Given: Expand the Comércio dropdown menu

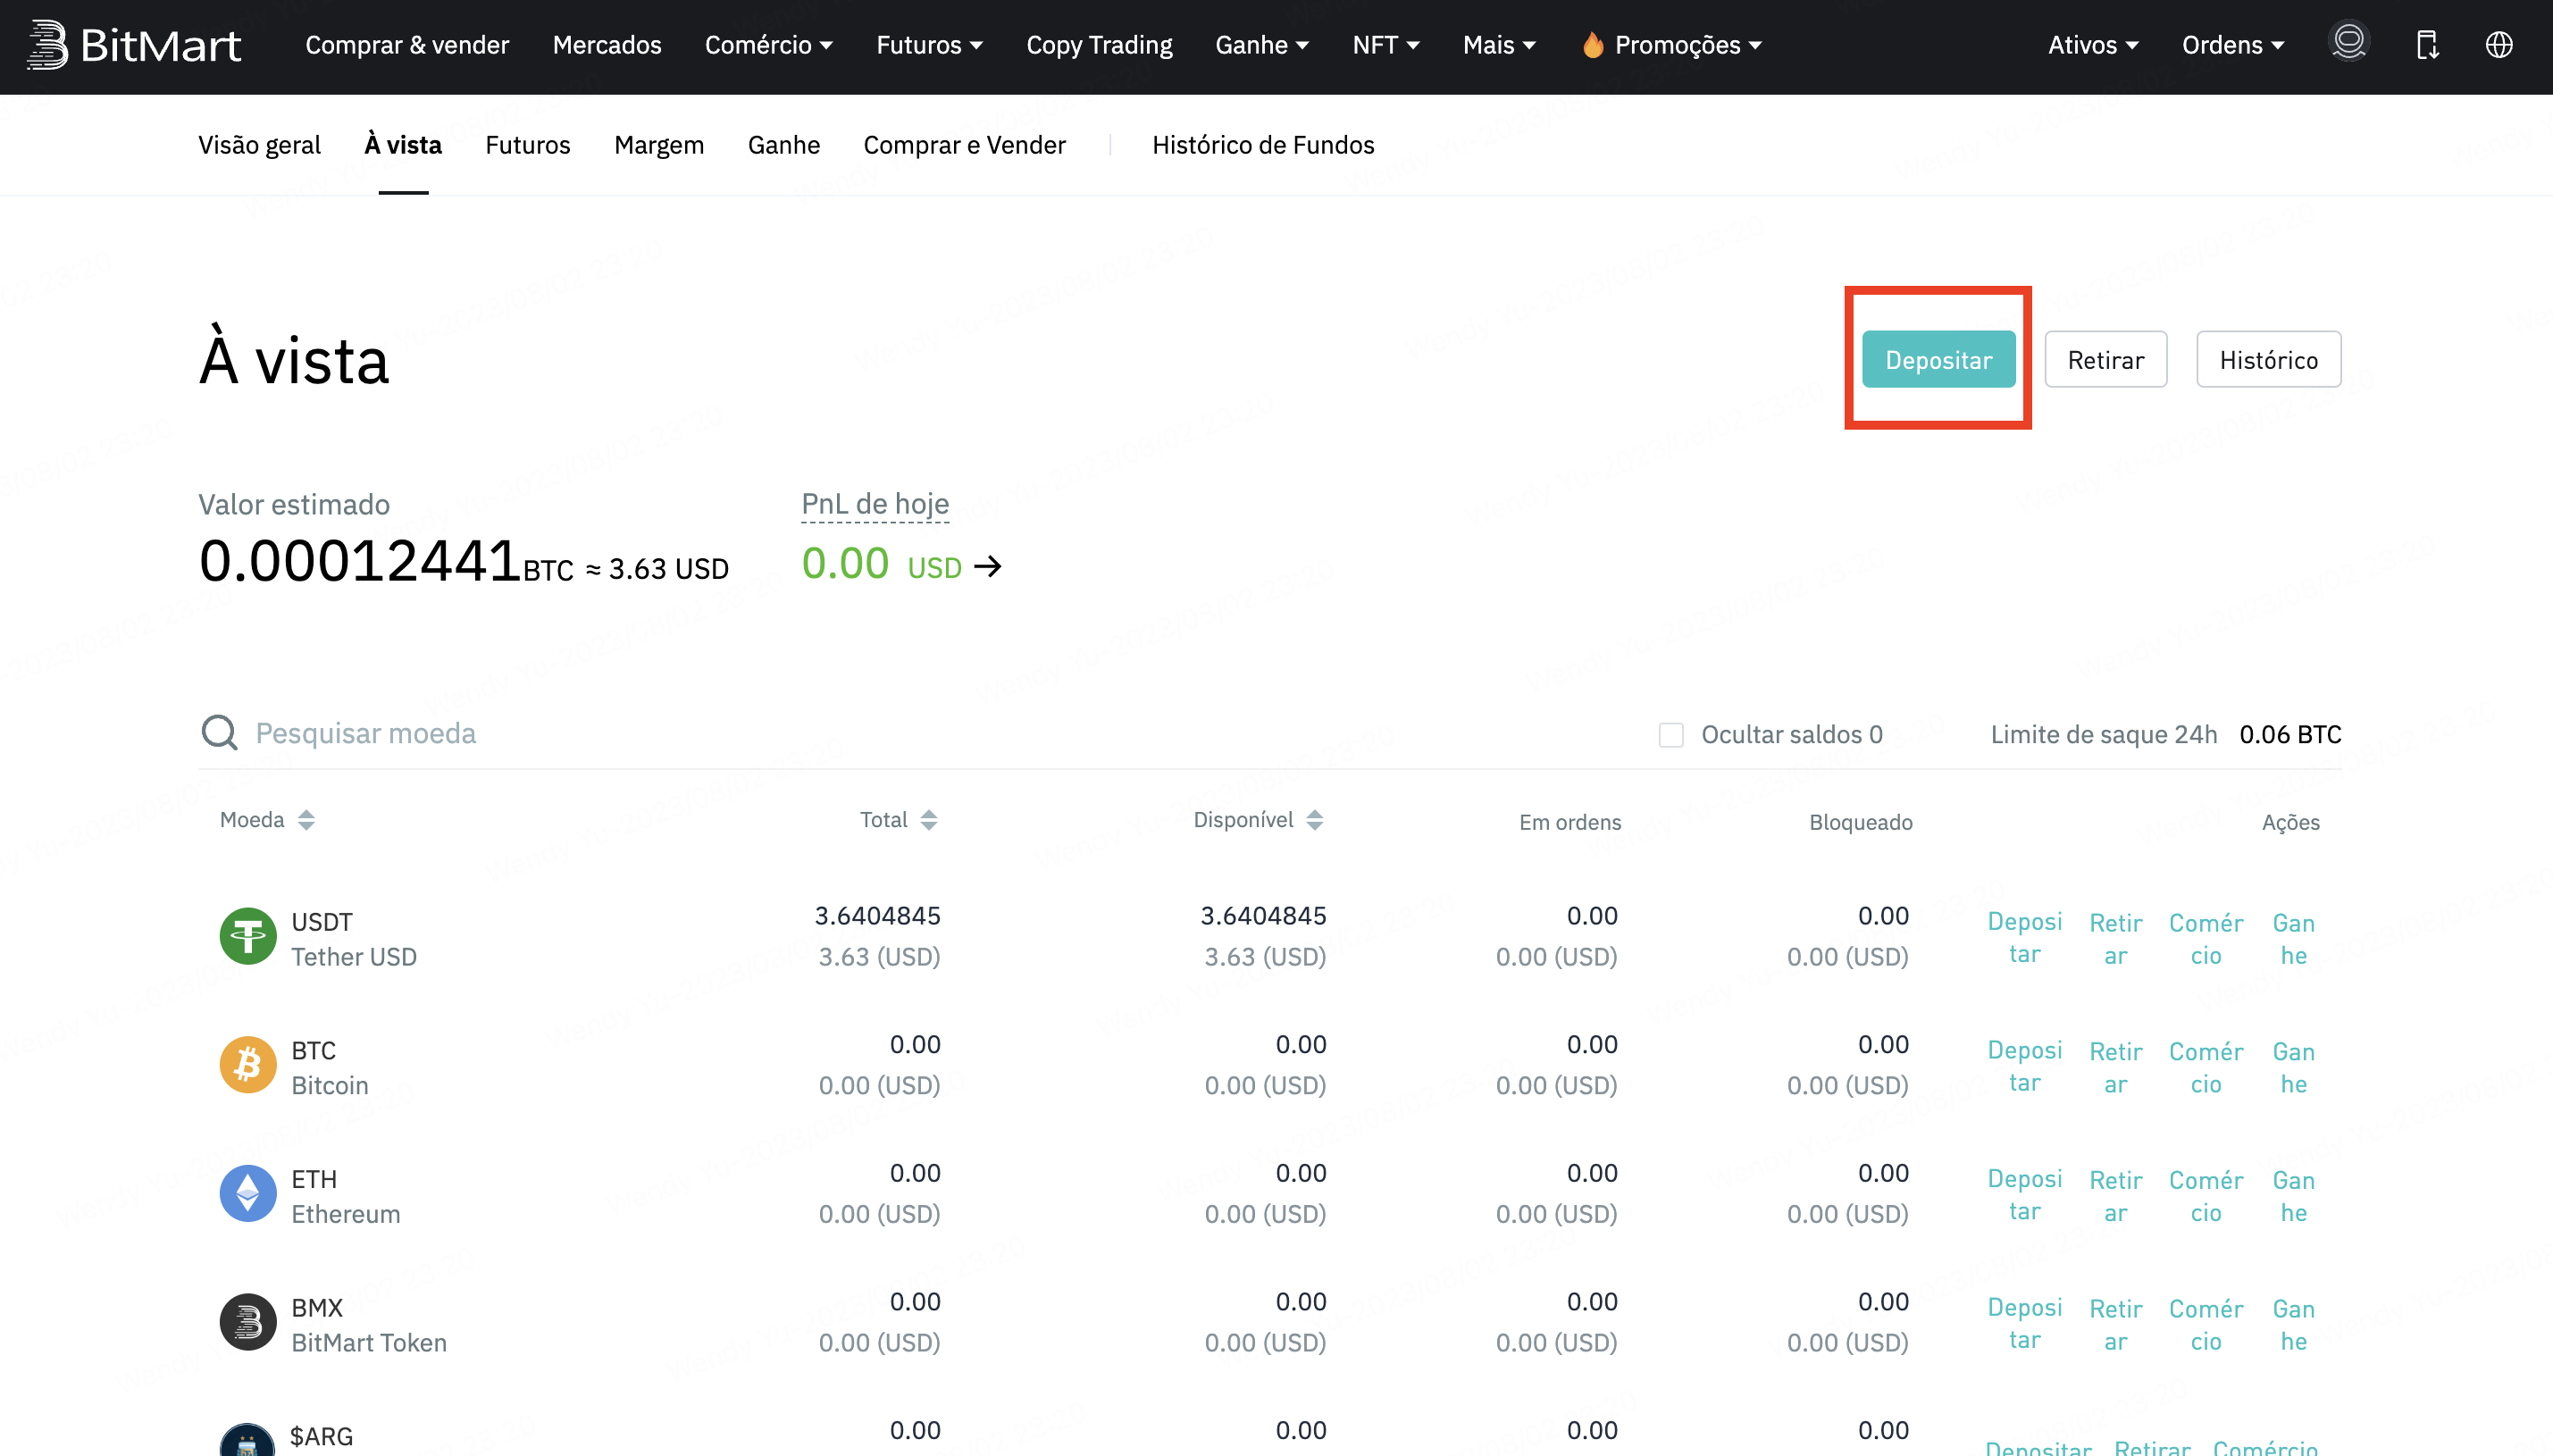Looking at the screenshot, I should point(768,45).
